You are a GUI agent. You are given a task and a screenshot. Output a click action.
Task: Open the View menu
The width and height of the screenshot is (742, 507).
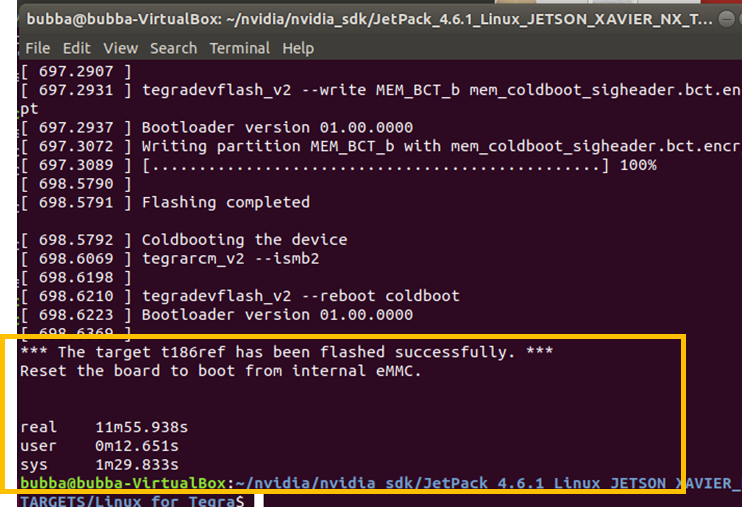click(120, 48)
